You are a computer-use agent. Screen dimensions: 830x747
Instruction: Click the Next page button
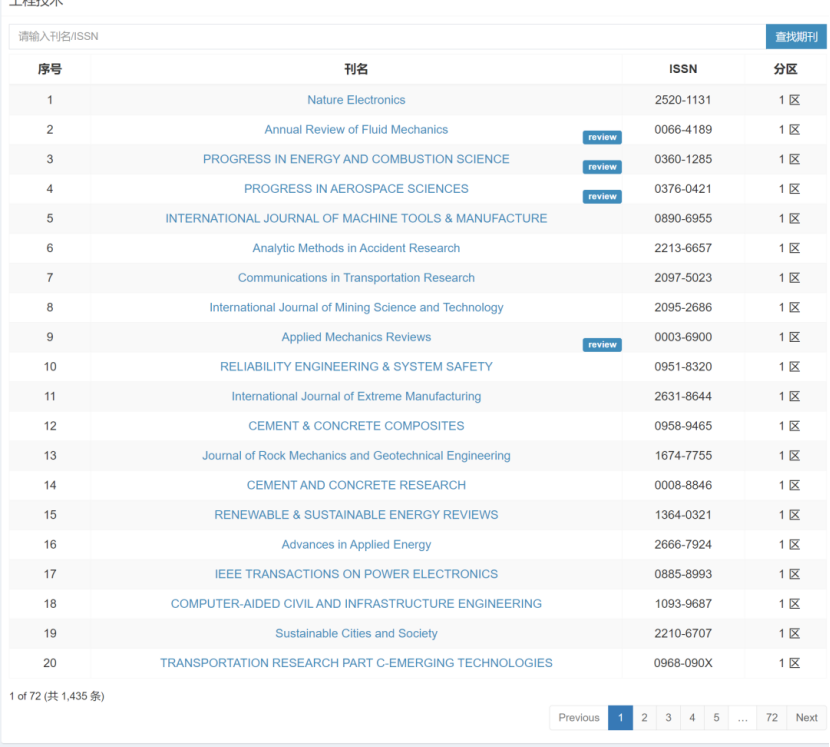pyautogui.click(x=806, y=718)
